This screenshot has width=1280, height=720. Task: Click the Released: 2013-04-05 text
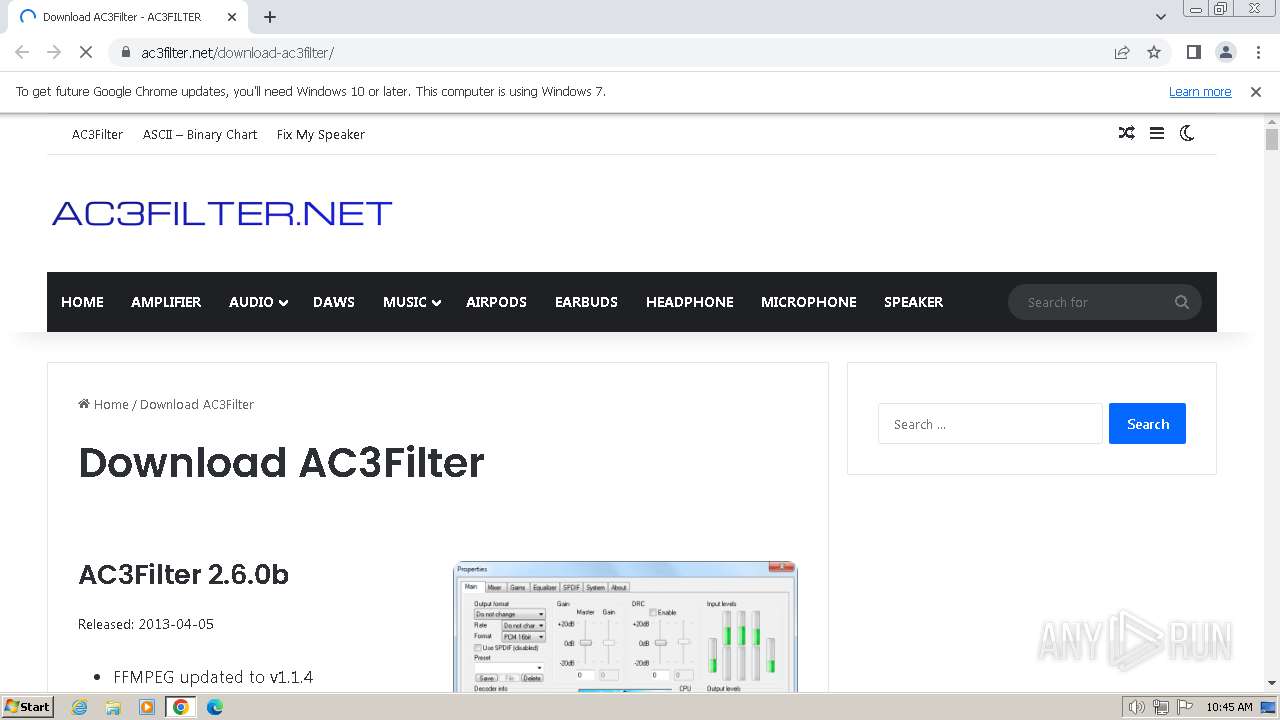[146, 624]
